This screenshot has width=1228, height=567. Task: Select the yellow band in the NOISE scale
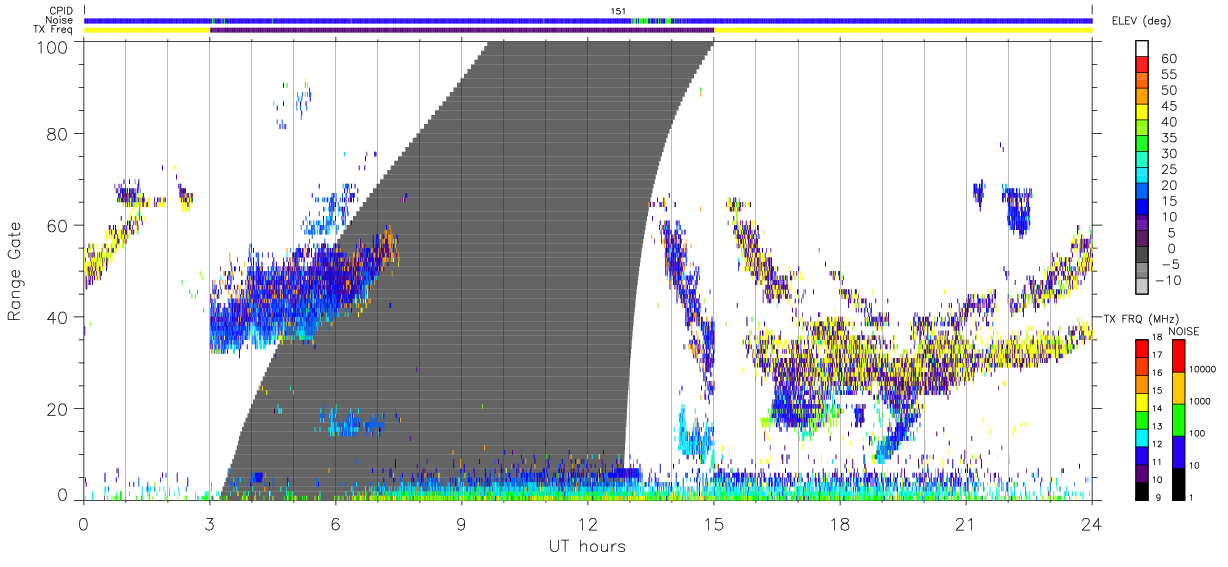(x=1178, y=387)
